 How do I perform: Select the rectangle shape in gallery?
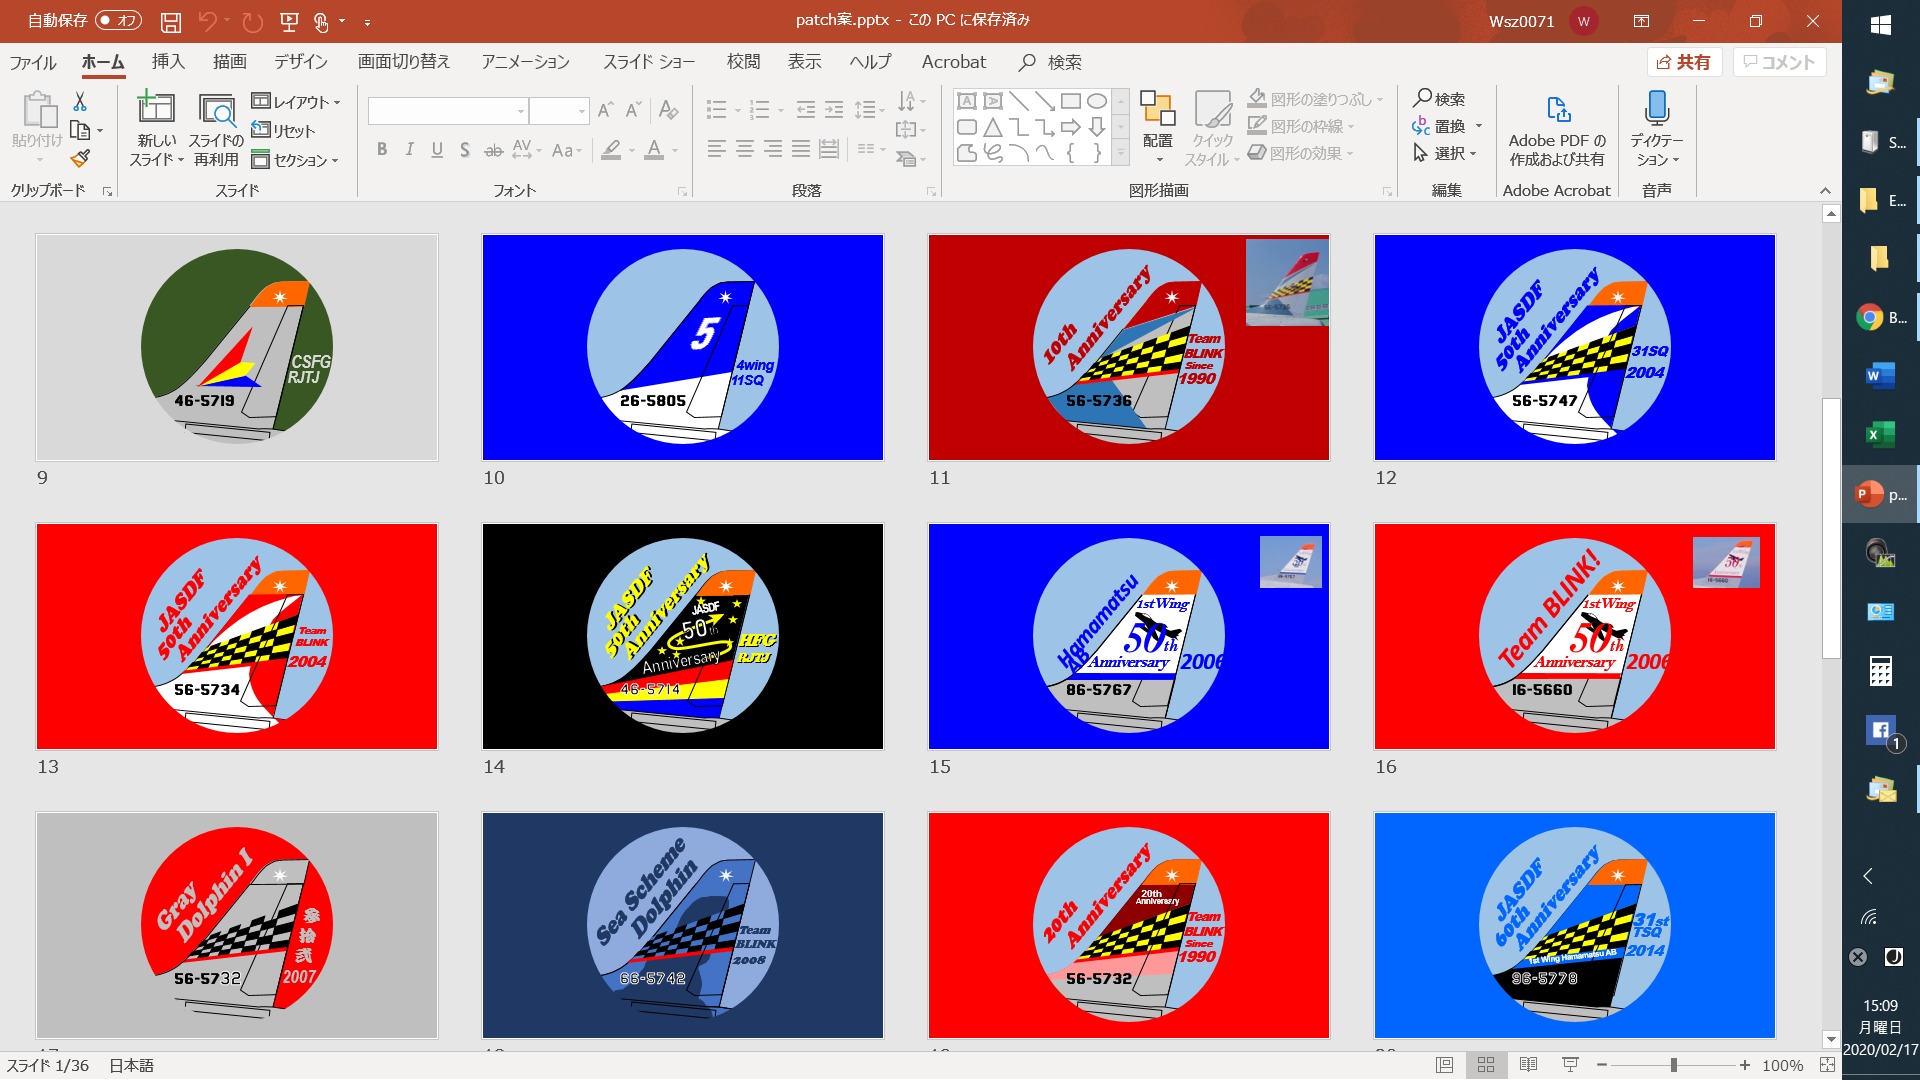[1071, 101]
